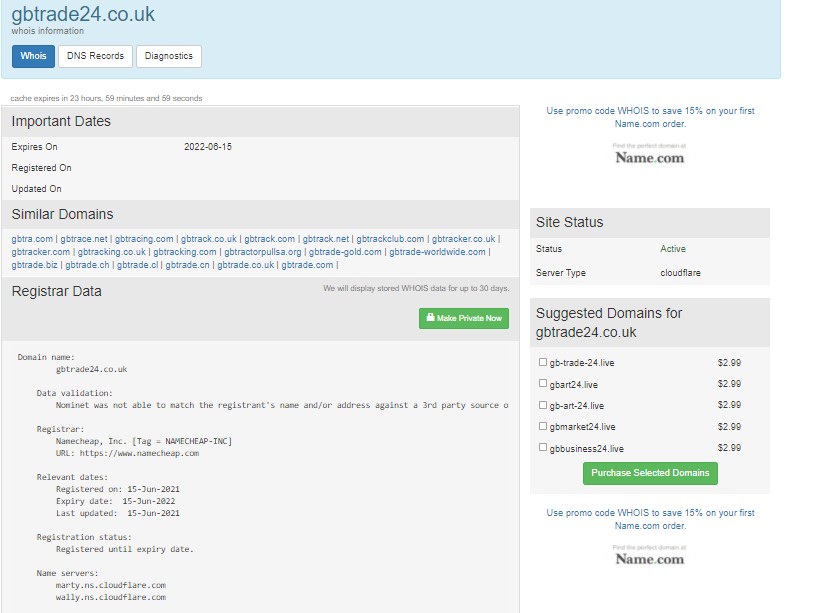
Task: Open the gbtrade.cn link
Action: coord(187,265)
